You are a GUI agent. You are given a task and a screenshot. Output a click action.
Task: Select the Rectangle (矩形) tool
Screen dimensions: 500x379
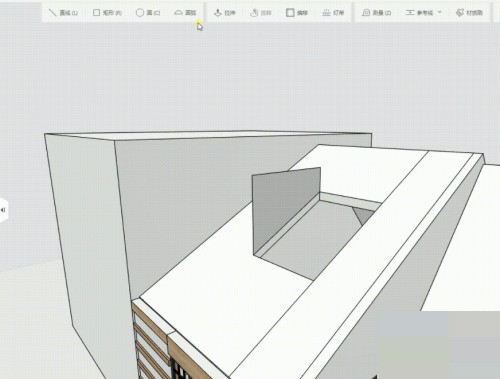107,13
